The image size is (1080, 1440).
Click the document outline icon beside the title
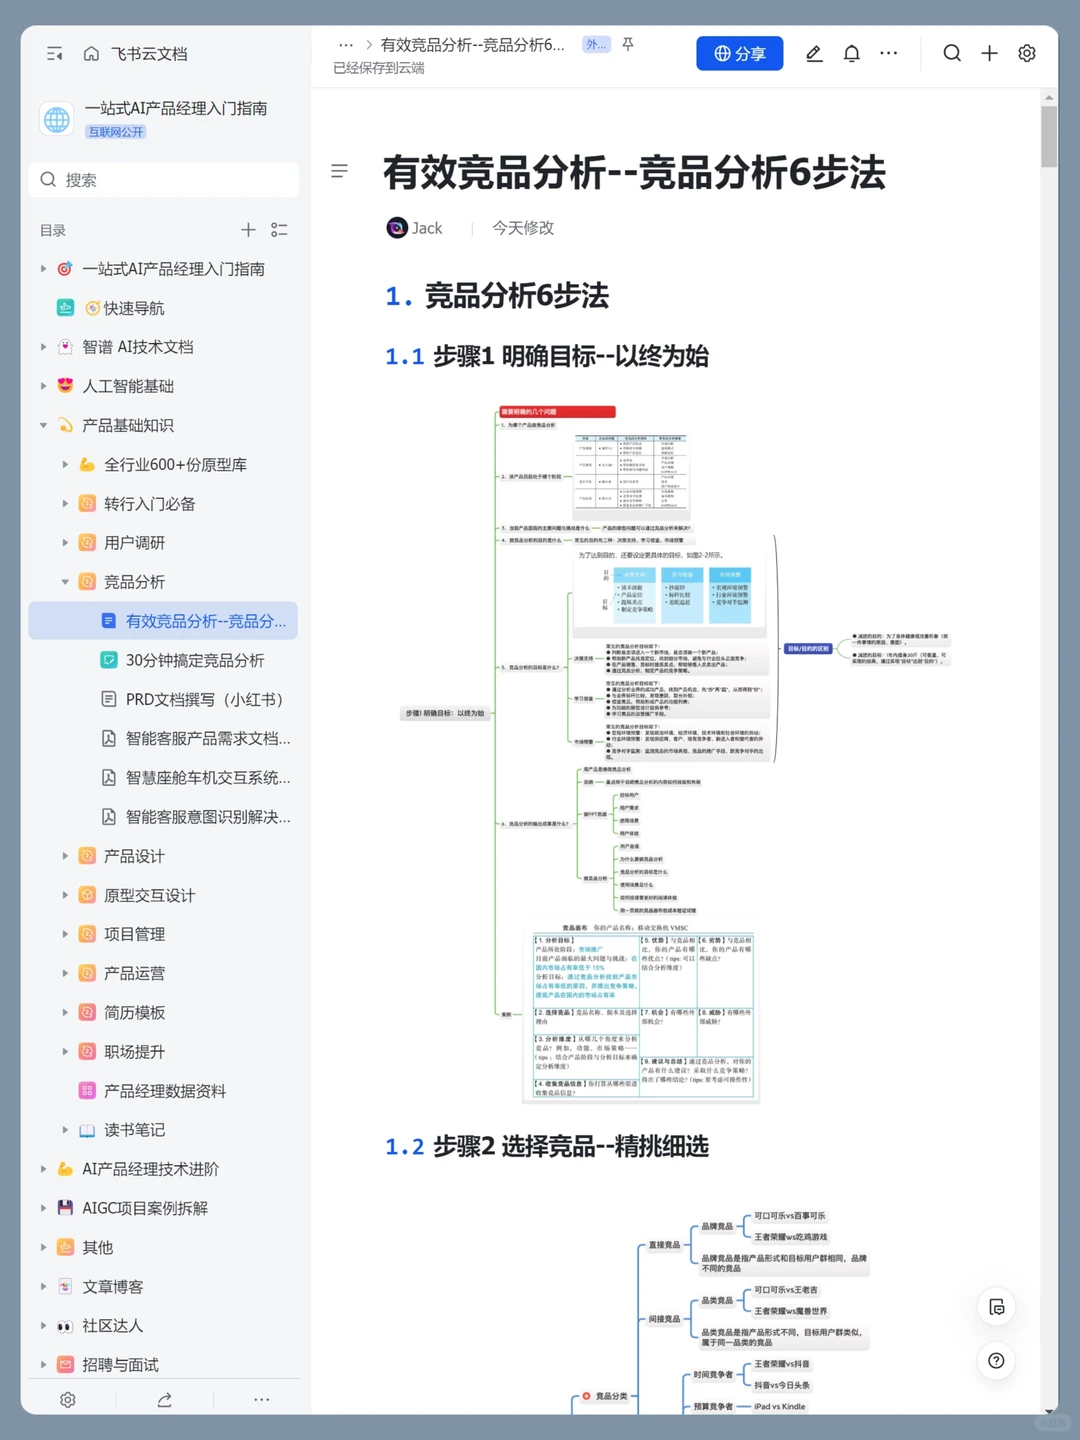click(x=340, y=171)
